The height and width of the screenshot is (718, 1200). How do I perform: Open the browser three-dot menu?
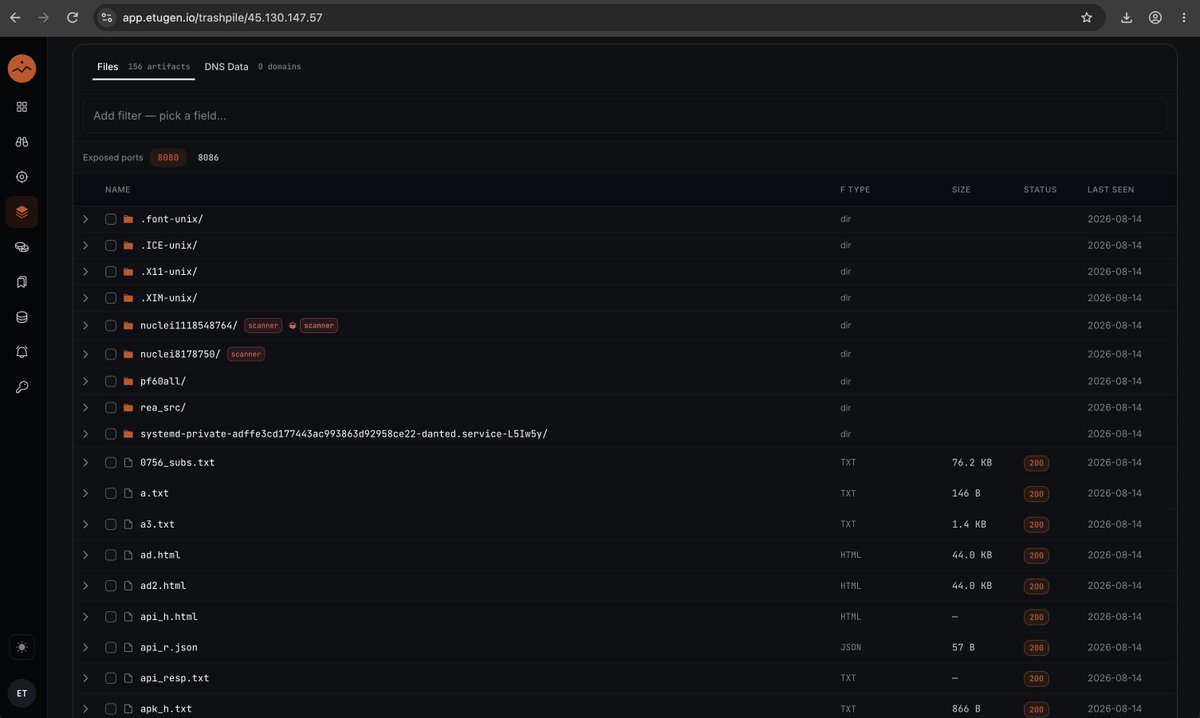pyautogui.click(x=1183, y=17)
